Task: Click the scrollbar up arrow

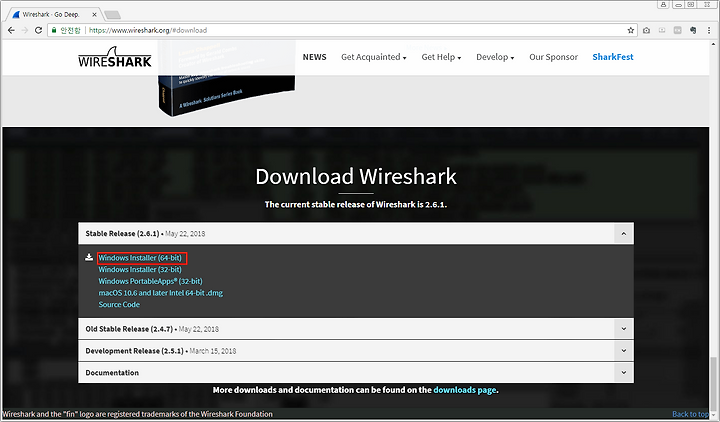Action: [713, 44]
